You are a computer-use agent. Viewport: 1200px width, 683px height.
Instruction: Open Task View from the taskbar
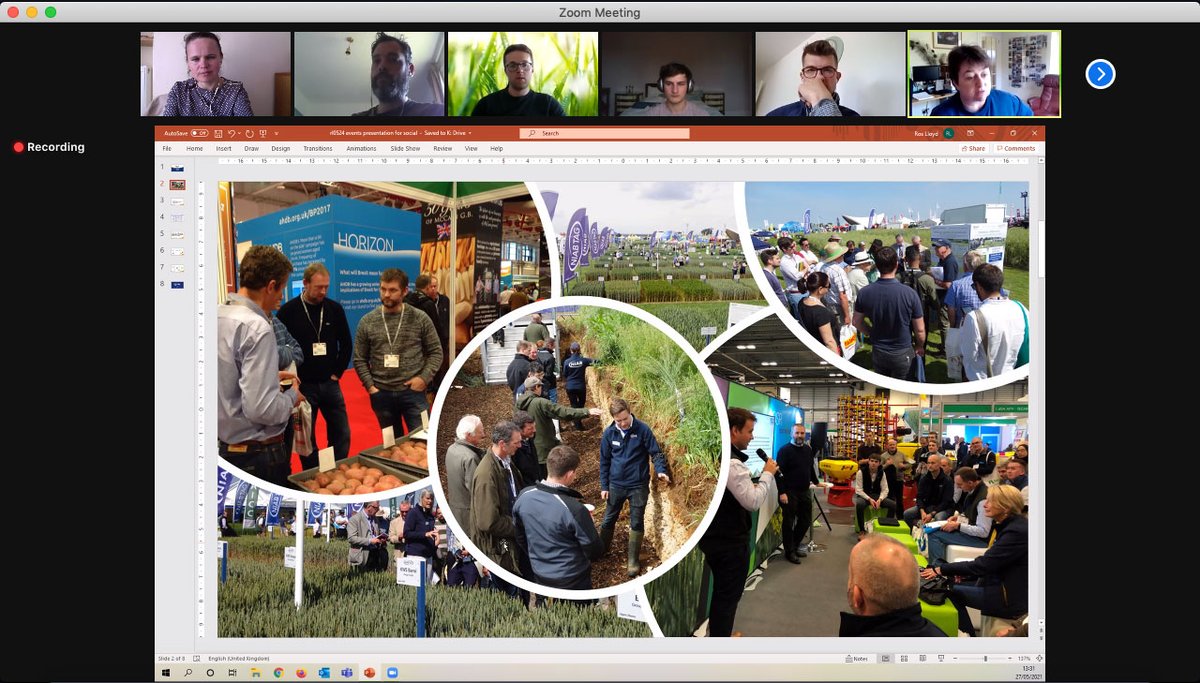click(233, 673)
